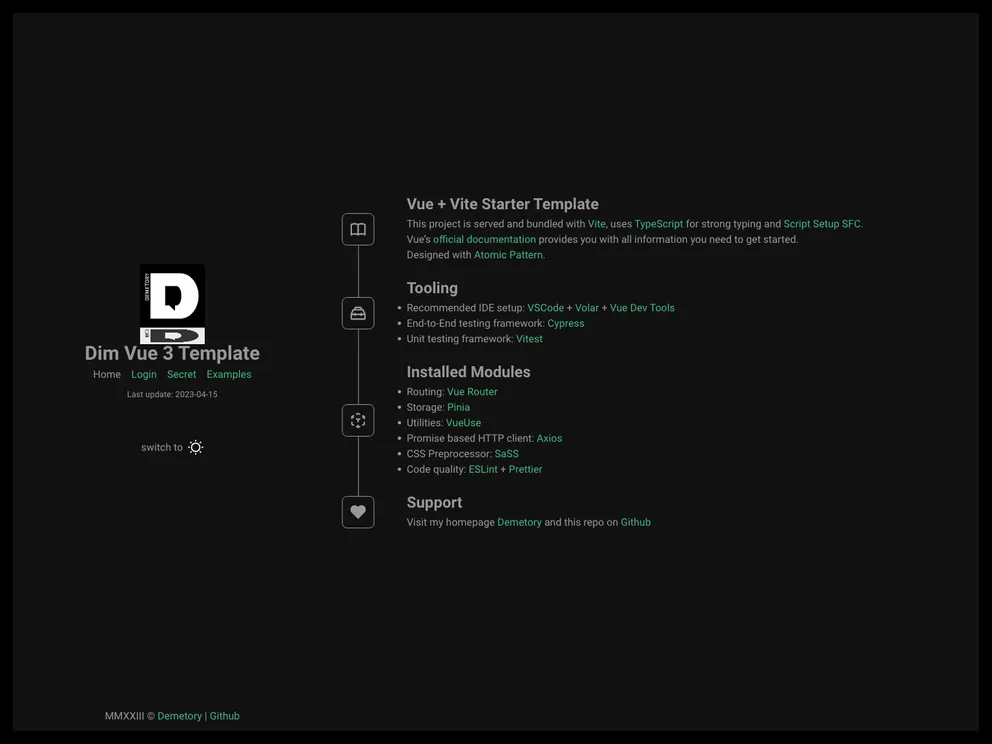The height and width of the screenshot is (744, 992).
Task: Click the Axios HTTP client link
Action: click(549, 438)
